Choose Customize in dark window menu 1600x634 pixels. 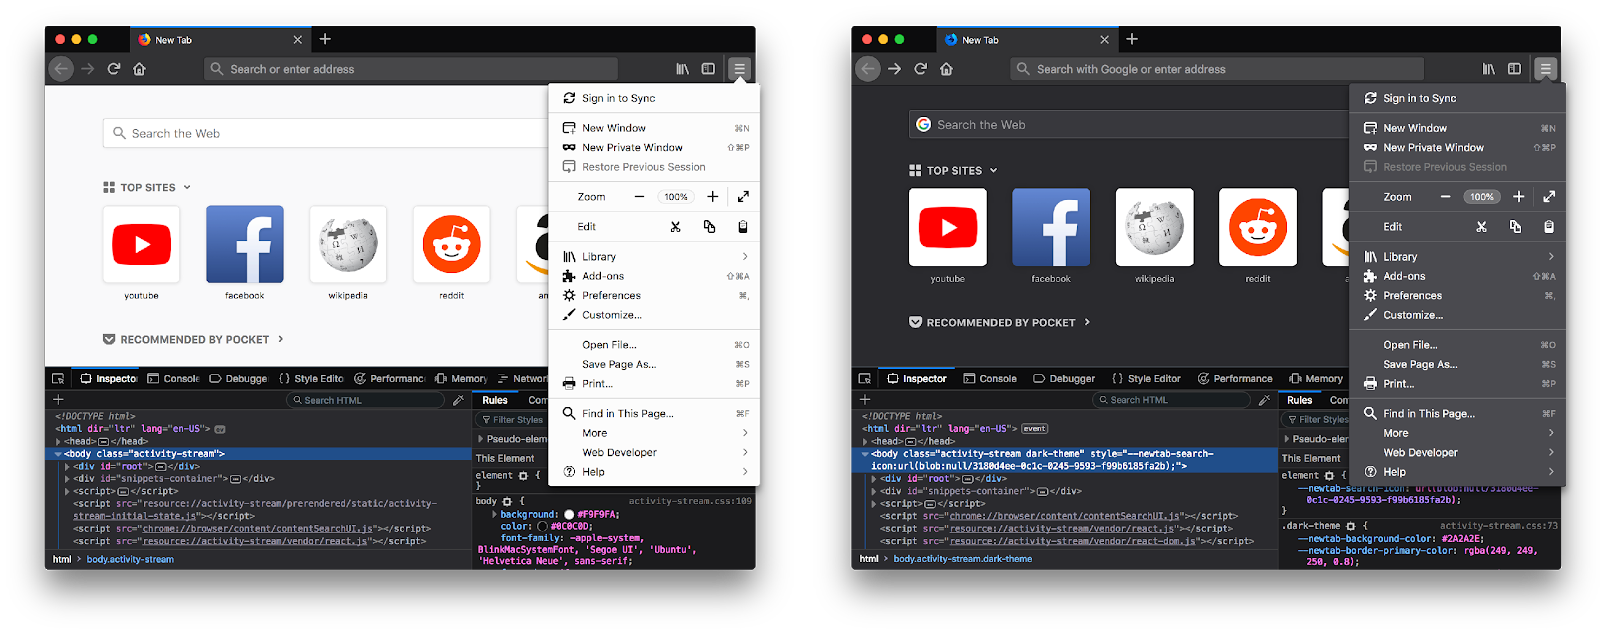tap(1457, 315)
